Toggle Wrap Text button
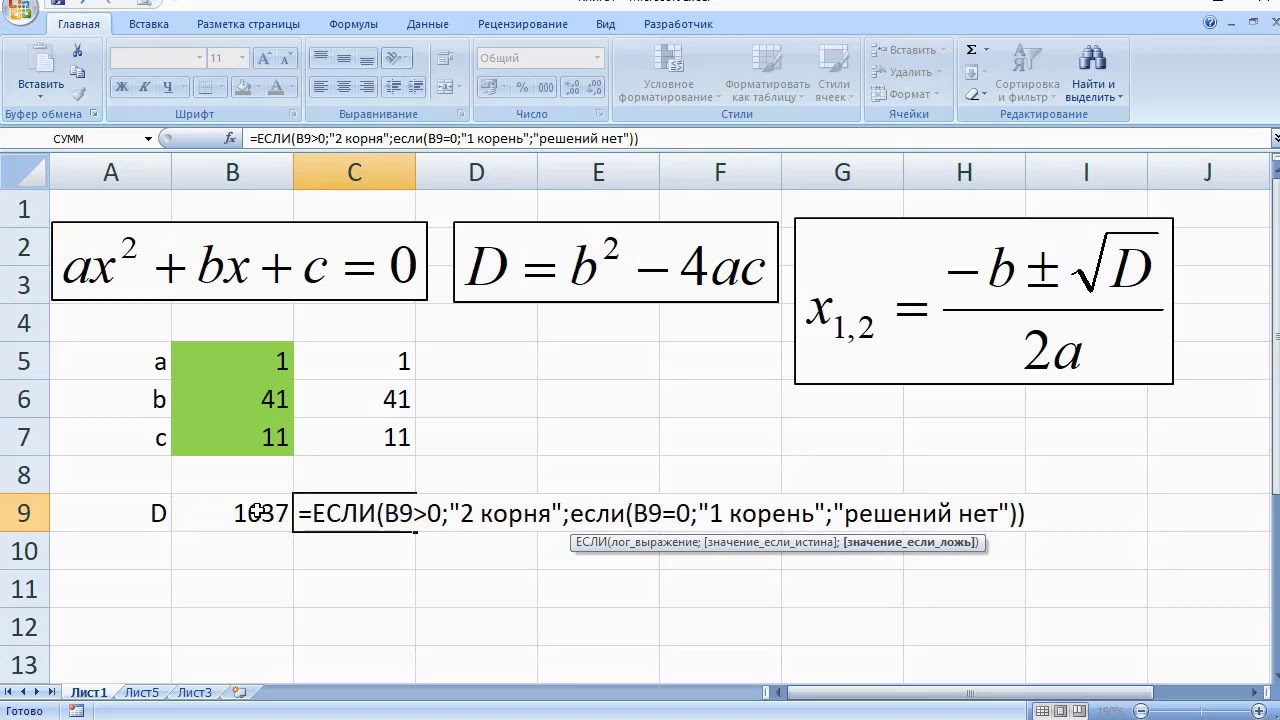Image resolution: width=1280 pixels, height=720 pixels. 446,58
